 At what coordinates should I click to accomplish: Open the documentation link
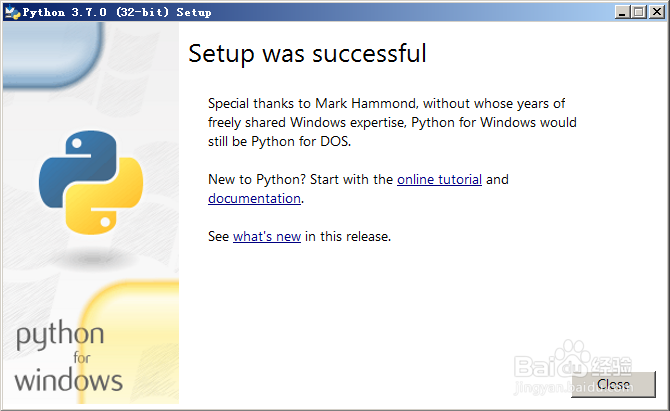(254, 198)
